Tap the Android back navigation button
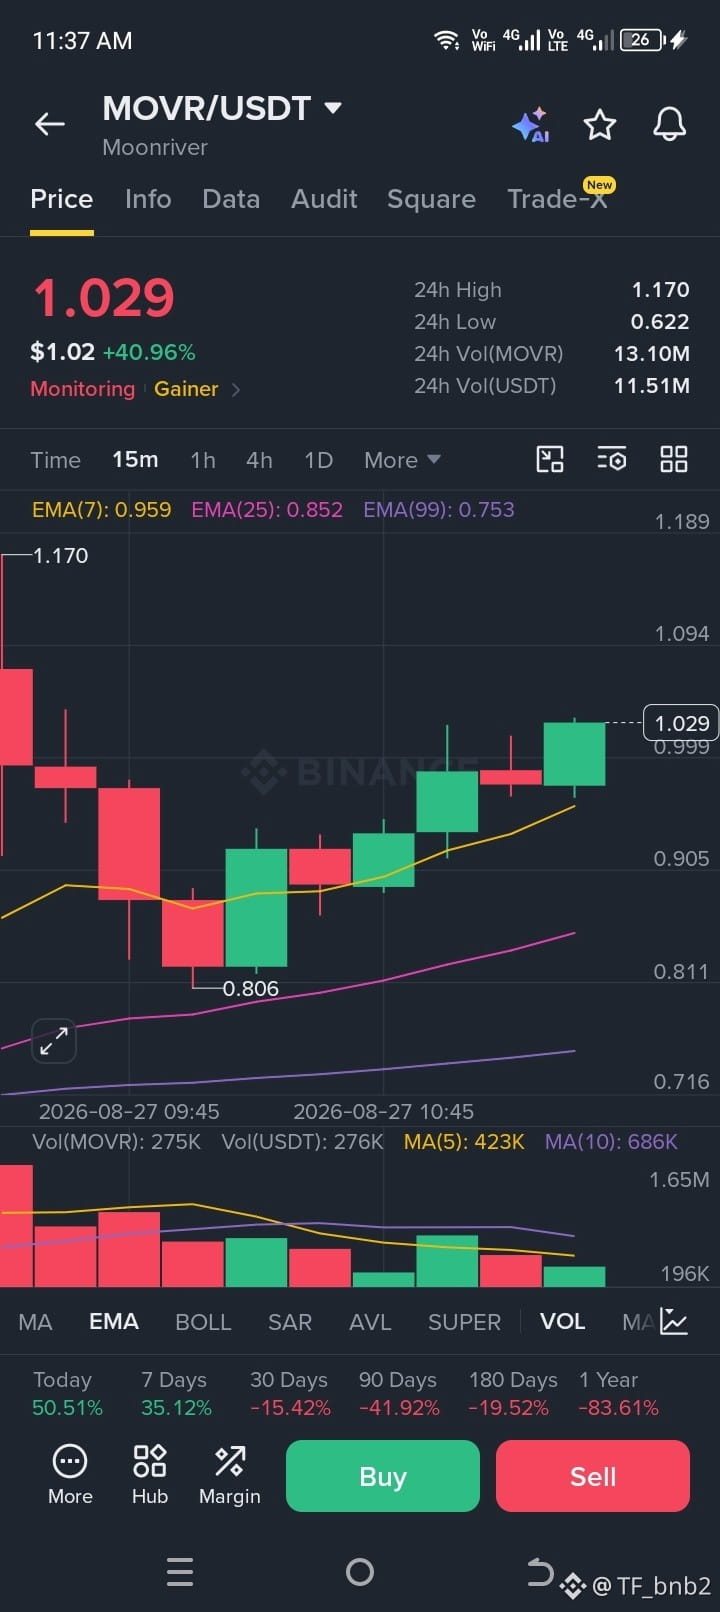 tap(540, 1572)
